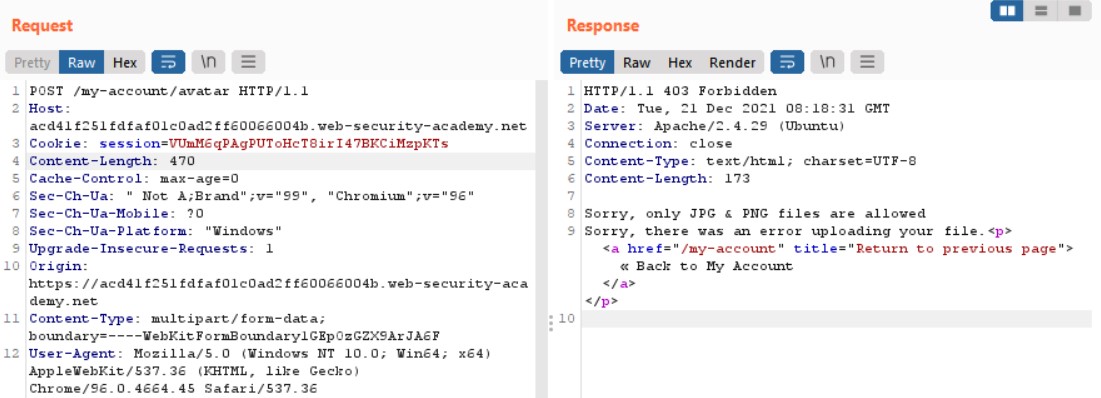This screenshot has width=1101, height=398.
Task: Toggle word wrap in the Request panel
Action: tap(169, 62)
